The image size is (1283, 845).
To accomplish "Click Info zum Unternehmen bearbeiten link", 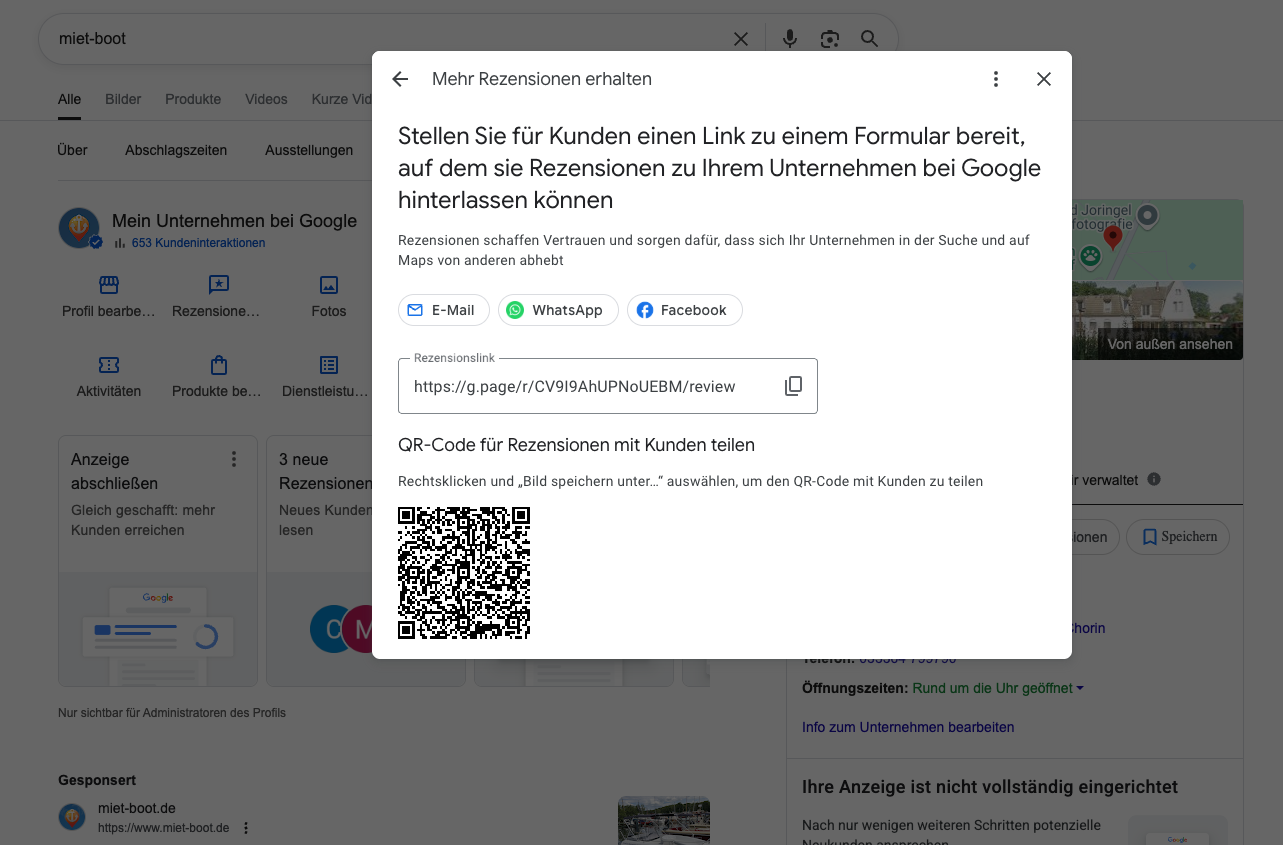I will coord(908,727).
